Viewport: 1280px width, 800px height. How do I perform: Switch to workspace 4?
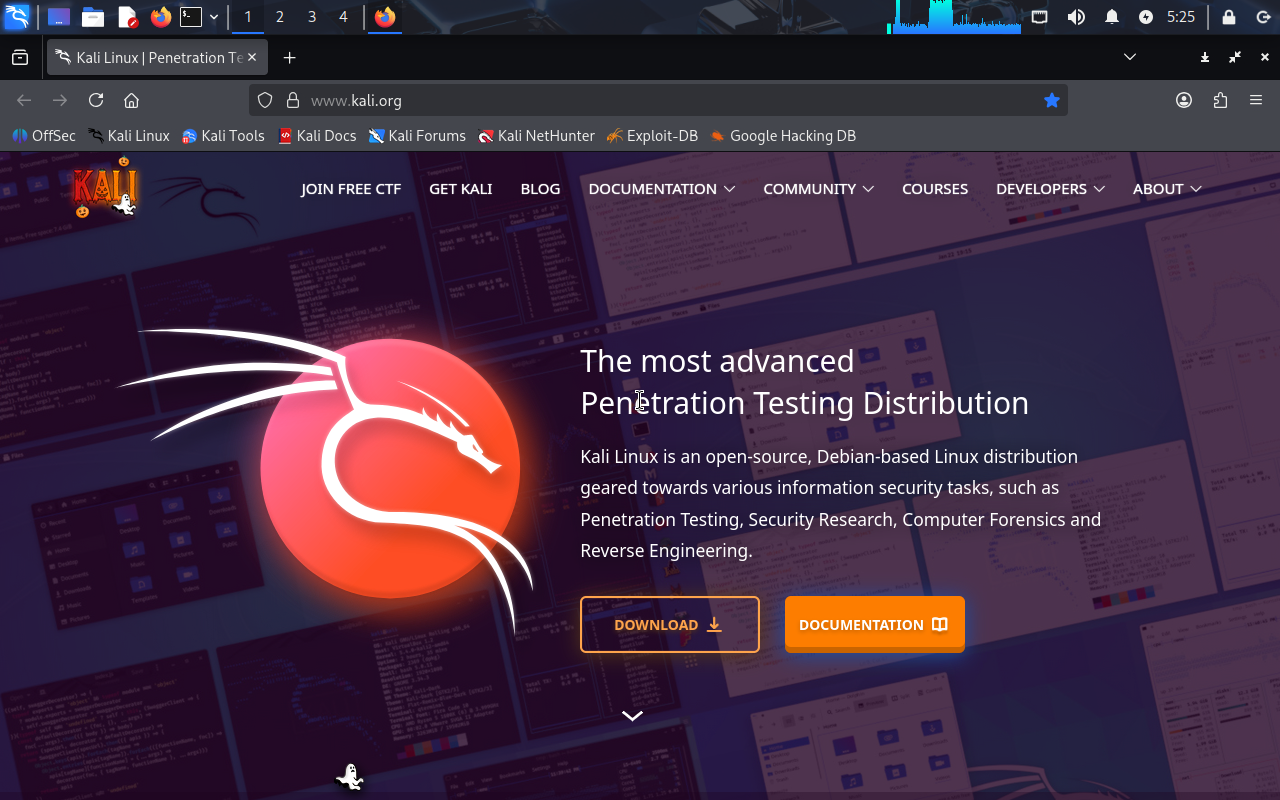[343, 17]
